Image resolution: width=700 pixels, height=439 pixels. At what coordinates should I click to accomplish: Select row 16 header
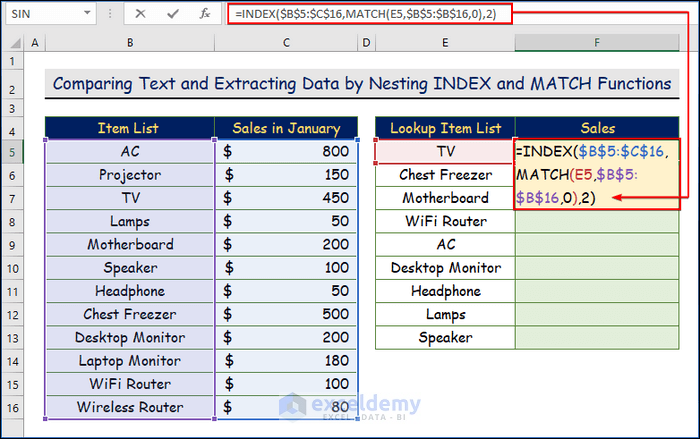coord(12,408)
